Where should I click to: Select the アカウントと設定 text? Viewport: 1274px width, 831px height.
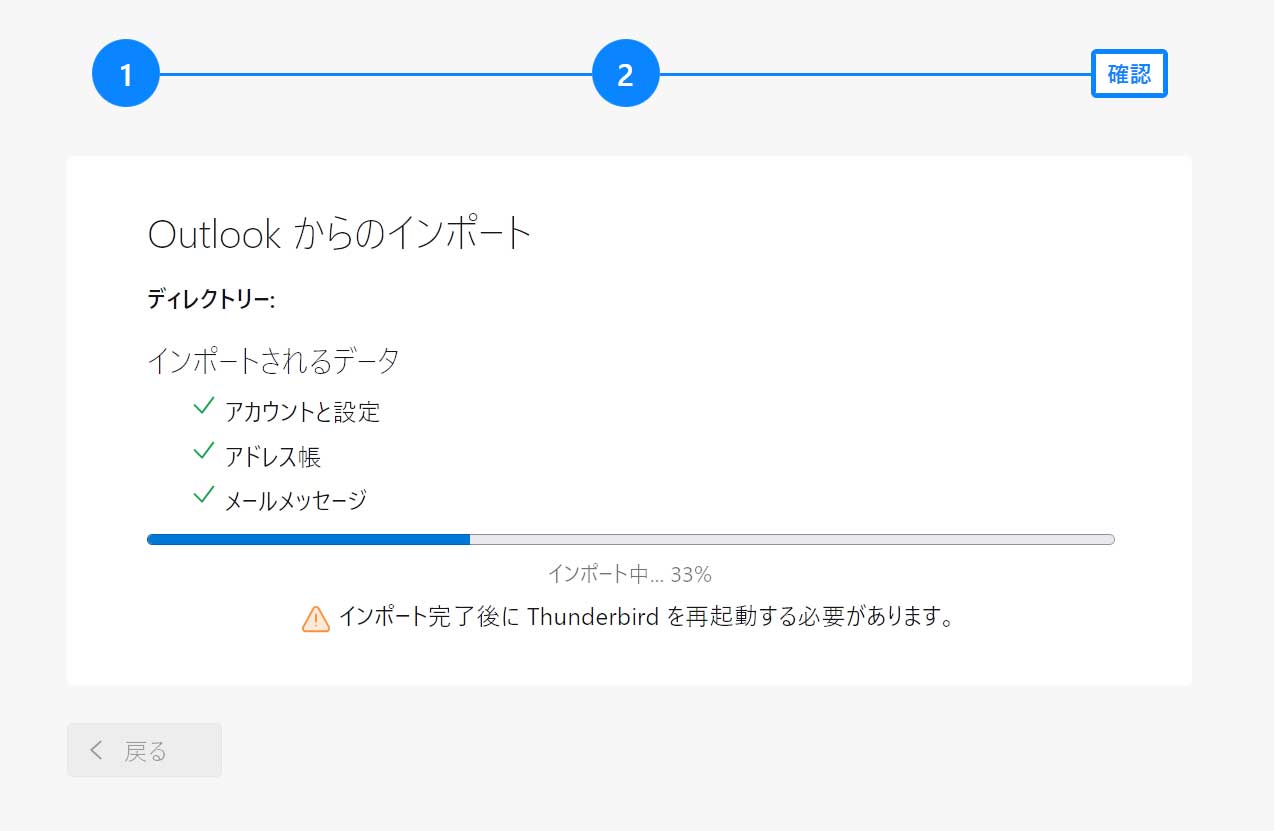(x=302, y=412)
